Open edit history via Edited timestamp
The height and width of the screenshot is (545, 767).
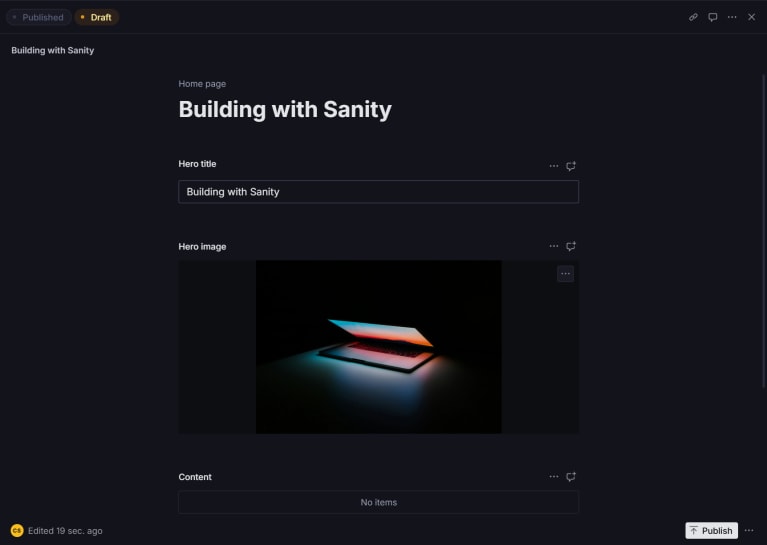(65, 531)
